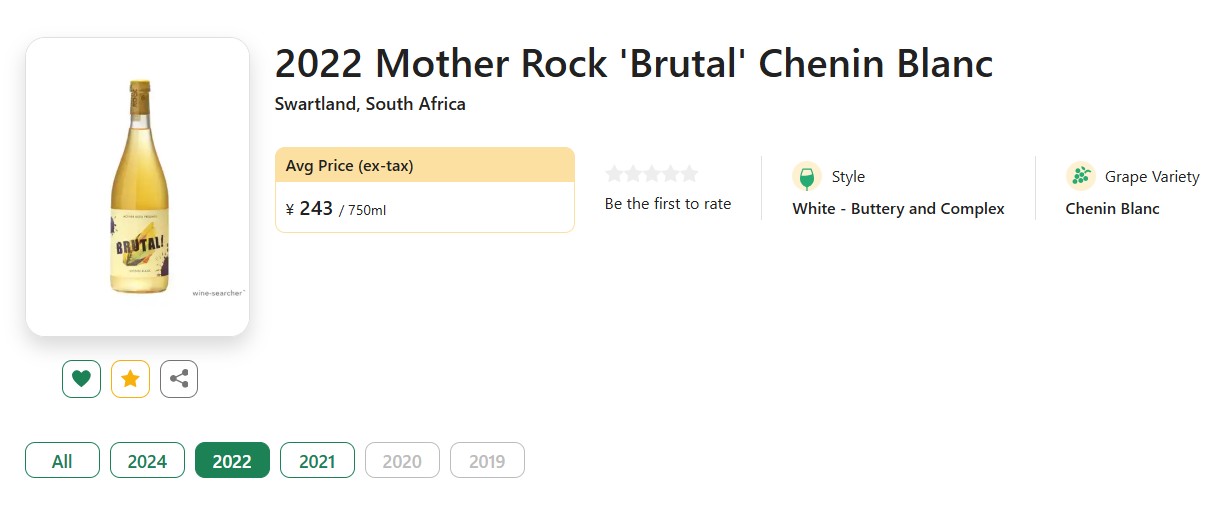Click the Swartland, South Africa region link
This screenshot has height=512, width=1228.
click(370, 104)
